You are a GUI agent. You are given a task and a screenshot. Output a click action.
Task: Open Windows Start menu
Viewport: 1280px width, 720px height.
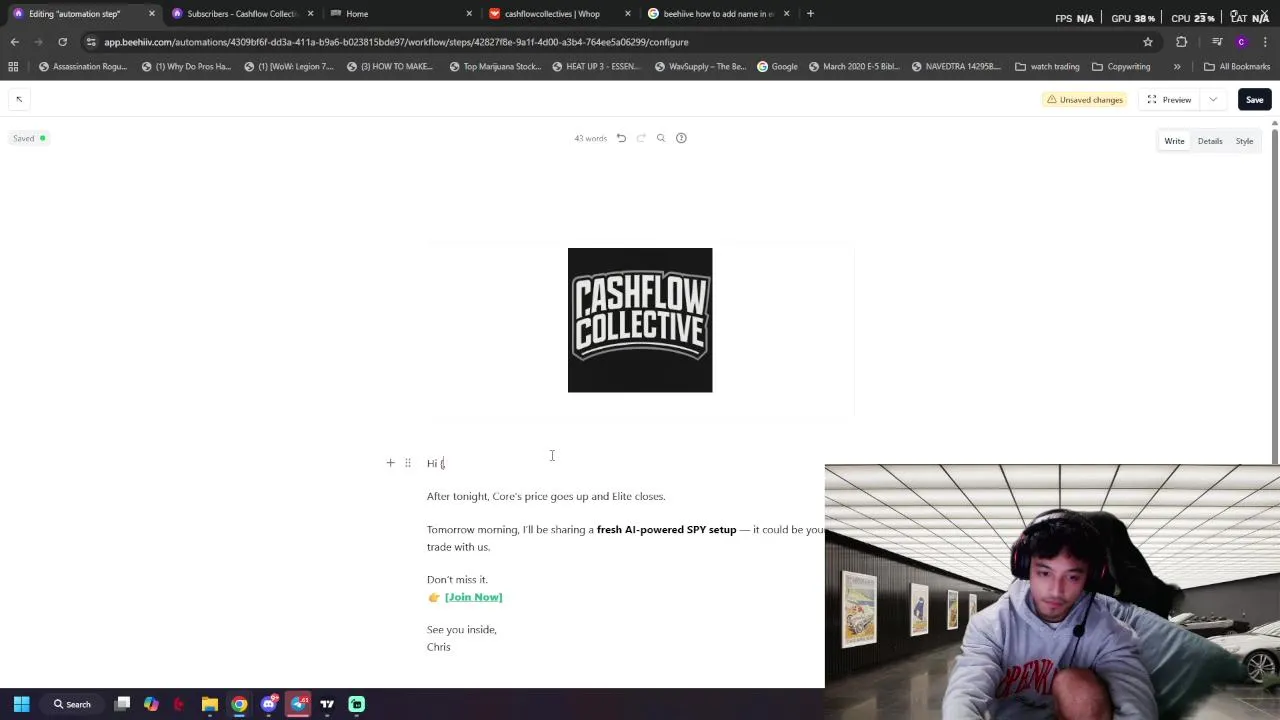(x=21, y=704)
